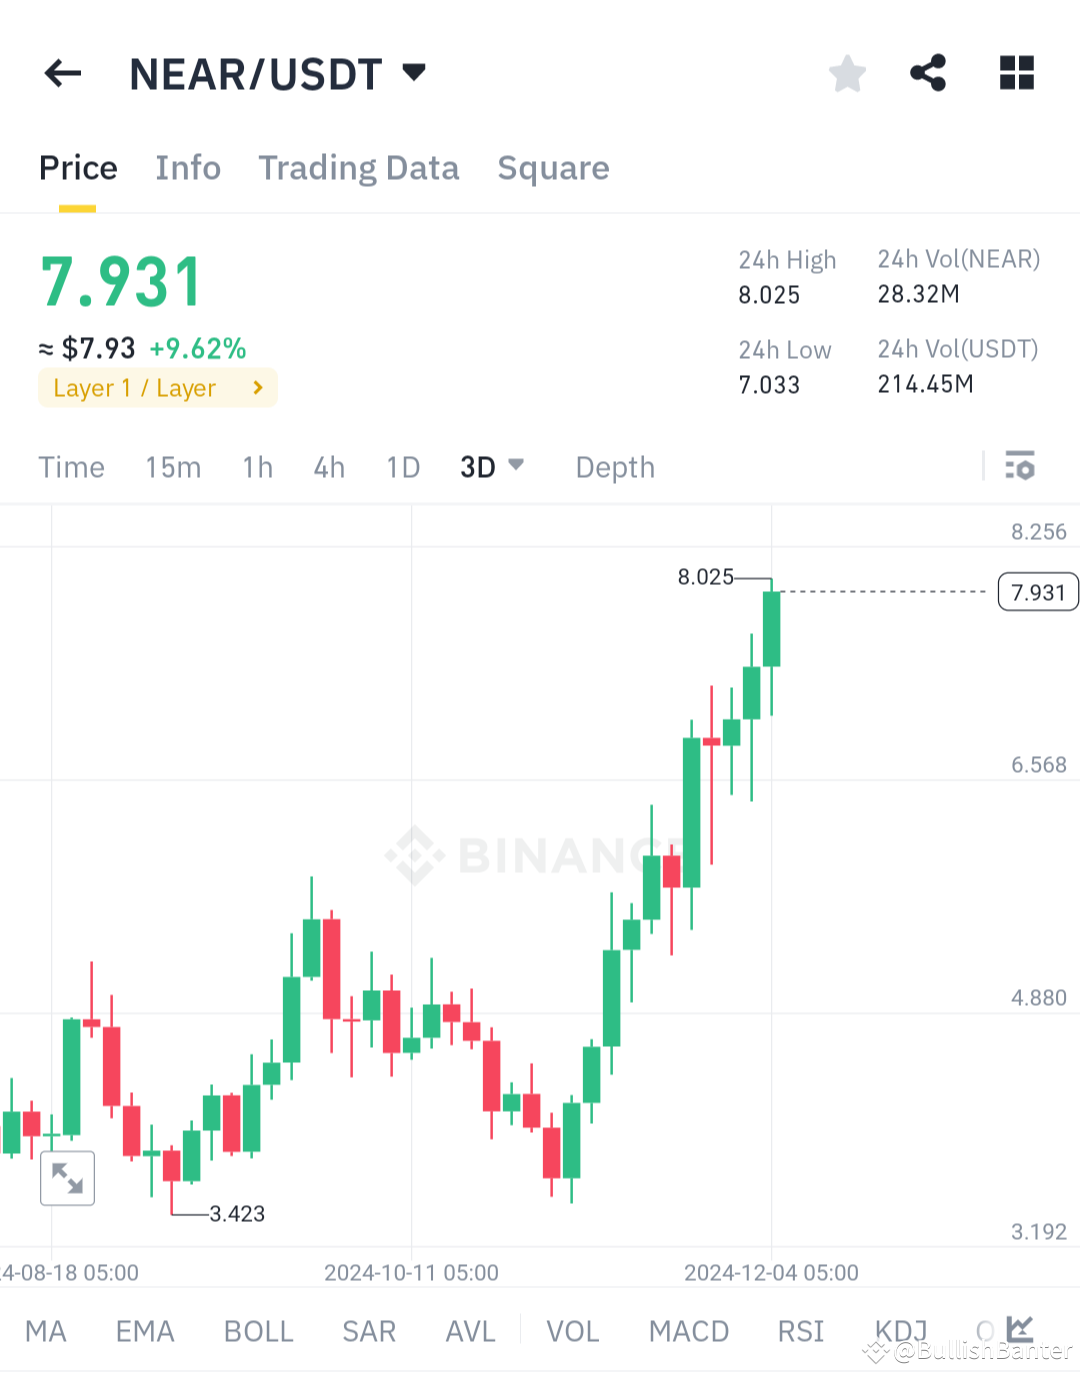The width and height of the screenshot is (1080, 1373).
Task: Open chart settings via the filter icon
Action: [x=1019, y=466]
